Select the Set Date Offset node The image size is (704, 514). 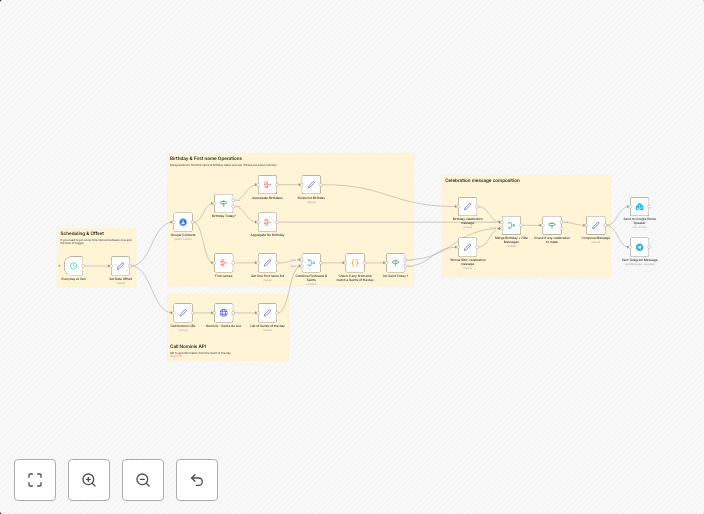tap(120, 267)
